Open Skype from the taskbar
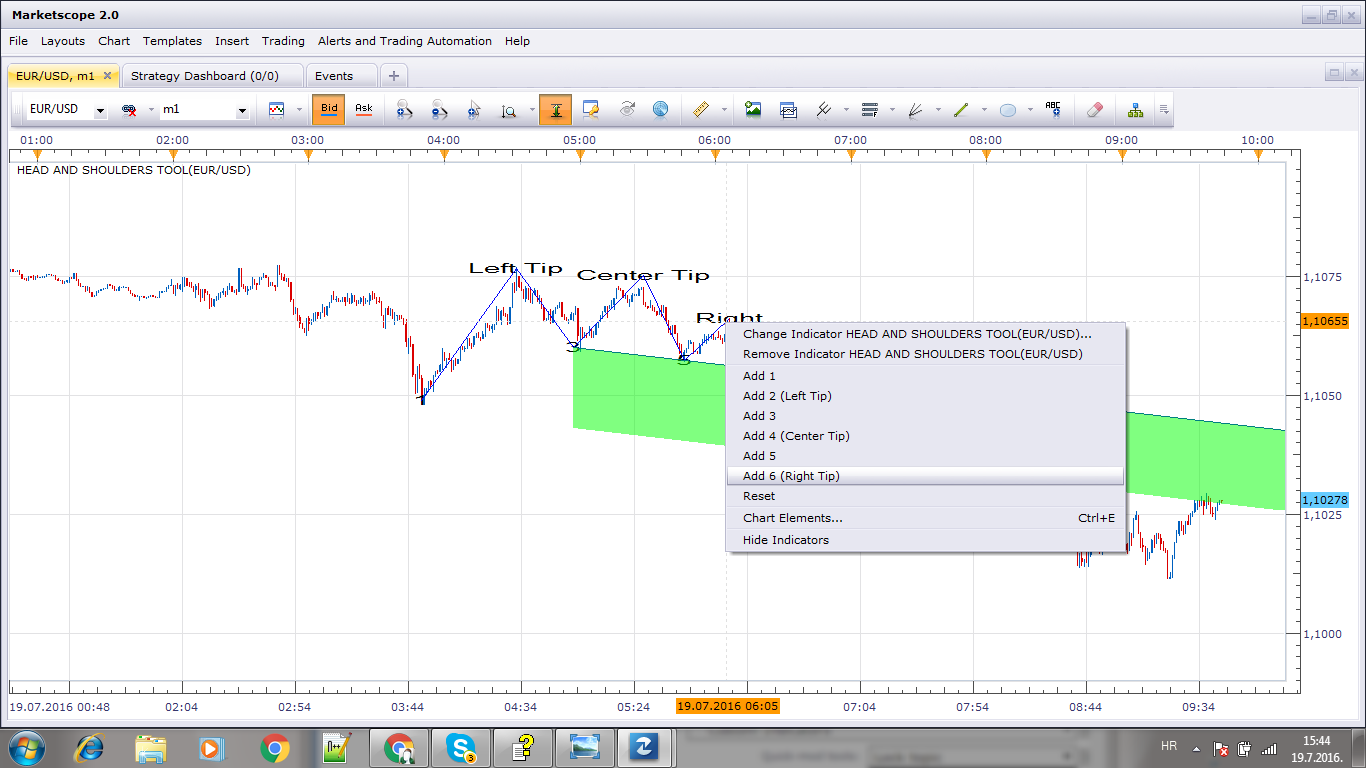This screenshot has height=768, width=1366. coord(461,747)
